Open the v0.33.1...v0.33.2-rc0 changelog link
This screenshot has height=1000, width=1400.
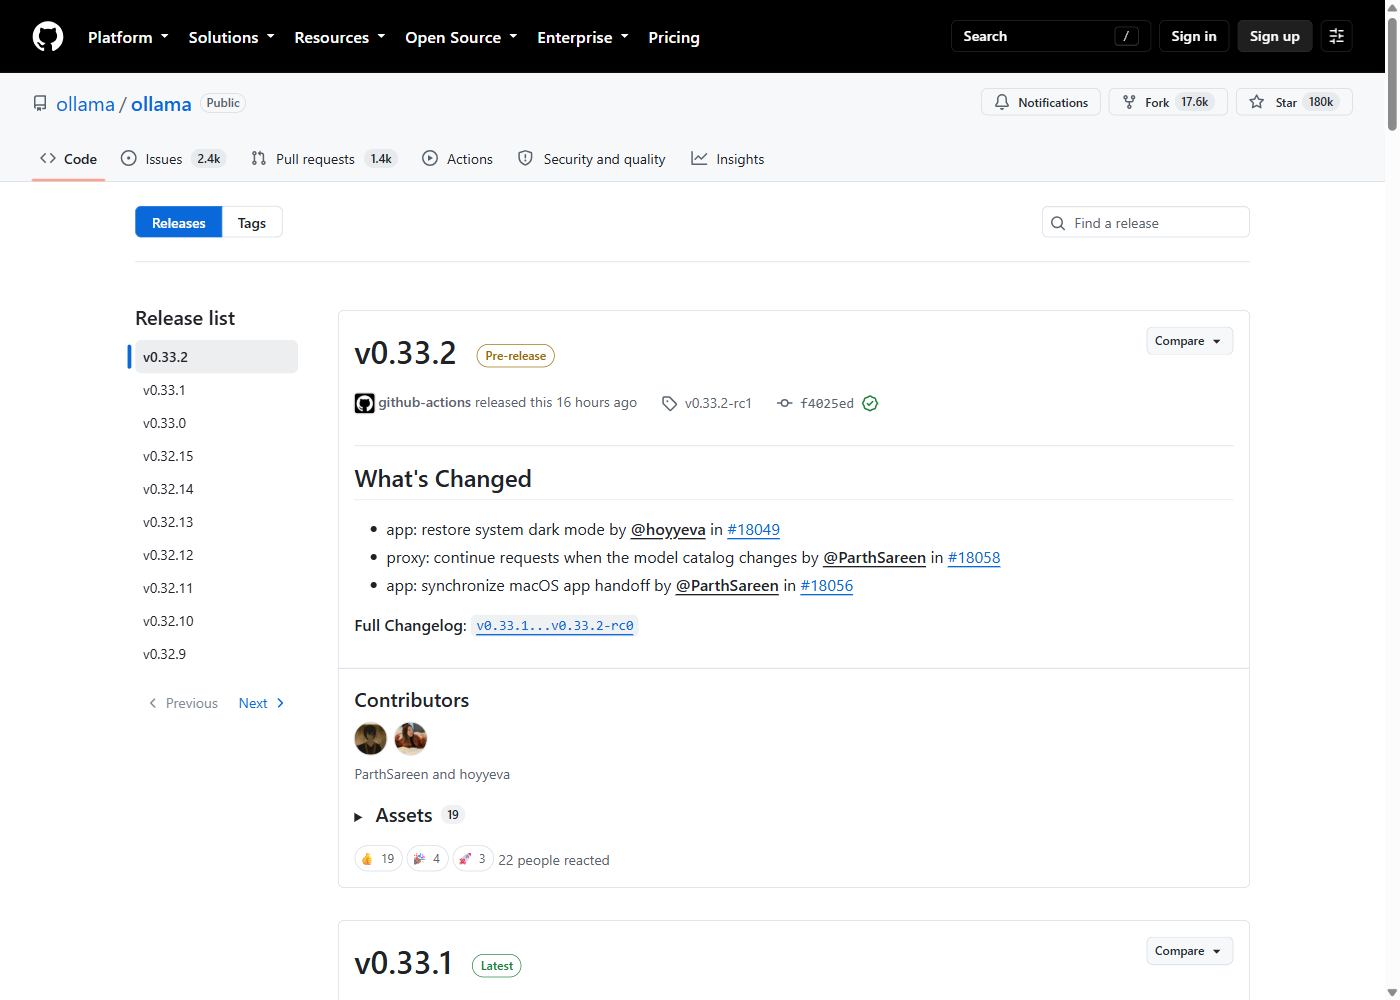tap(555, 626)
